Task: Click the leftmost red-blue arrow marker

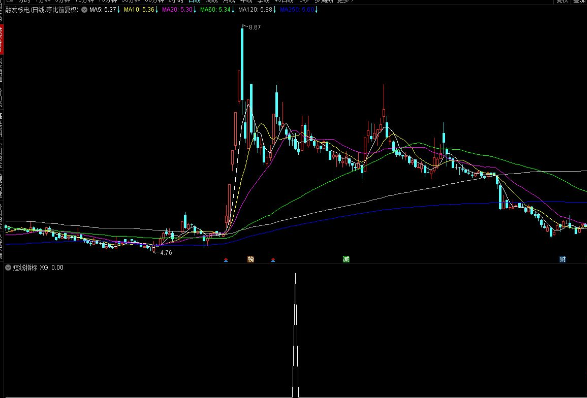Action: 226,260
